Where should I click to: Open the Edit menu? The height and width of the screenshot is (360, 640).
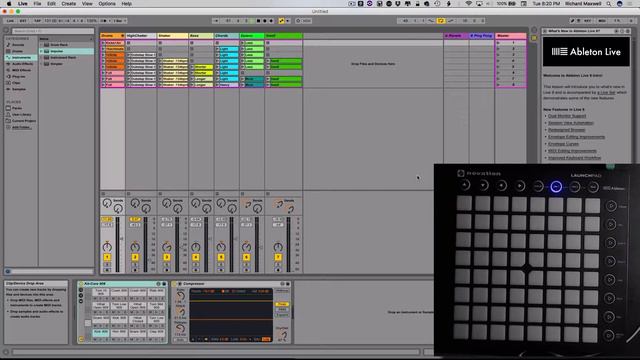coord(51,4)
